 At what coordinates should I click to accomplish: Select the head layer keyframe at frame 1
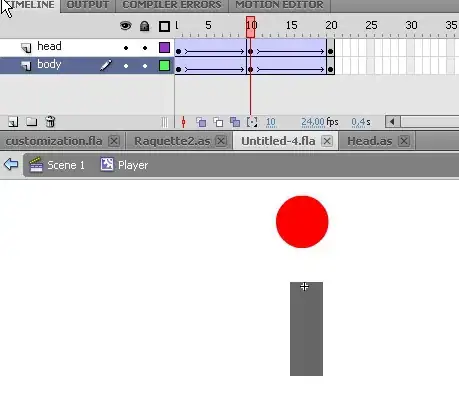(178, 51)
